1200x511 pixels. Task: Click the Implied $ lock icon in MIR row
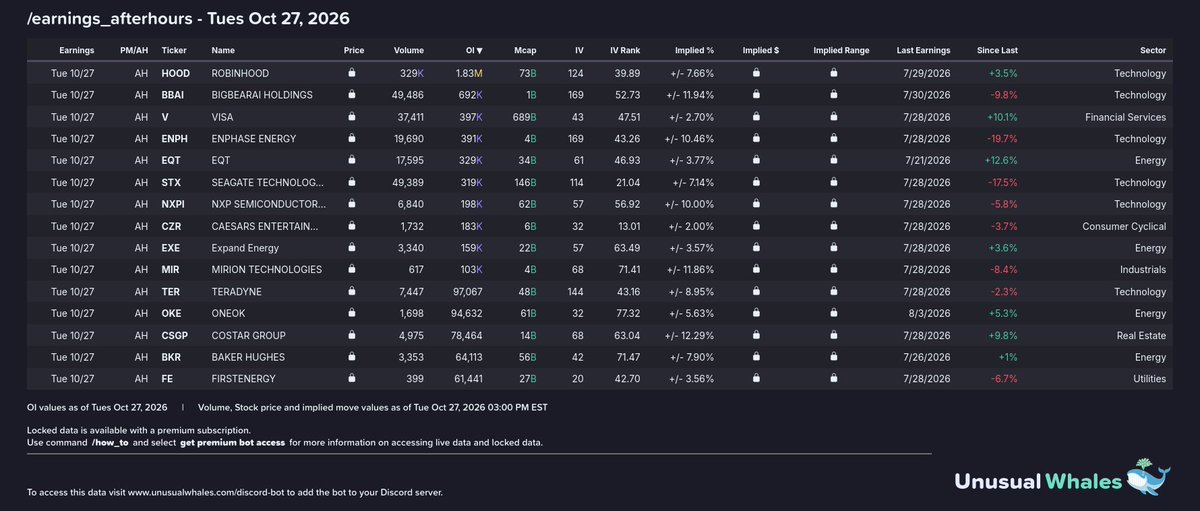(x=756, y=270)
